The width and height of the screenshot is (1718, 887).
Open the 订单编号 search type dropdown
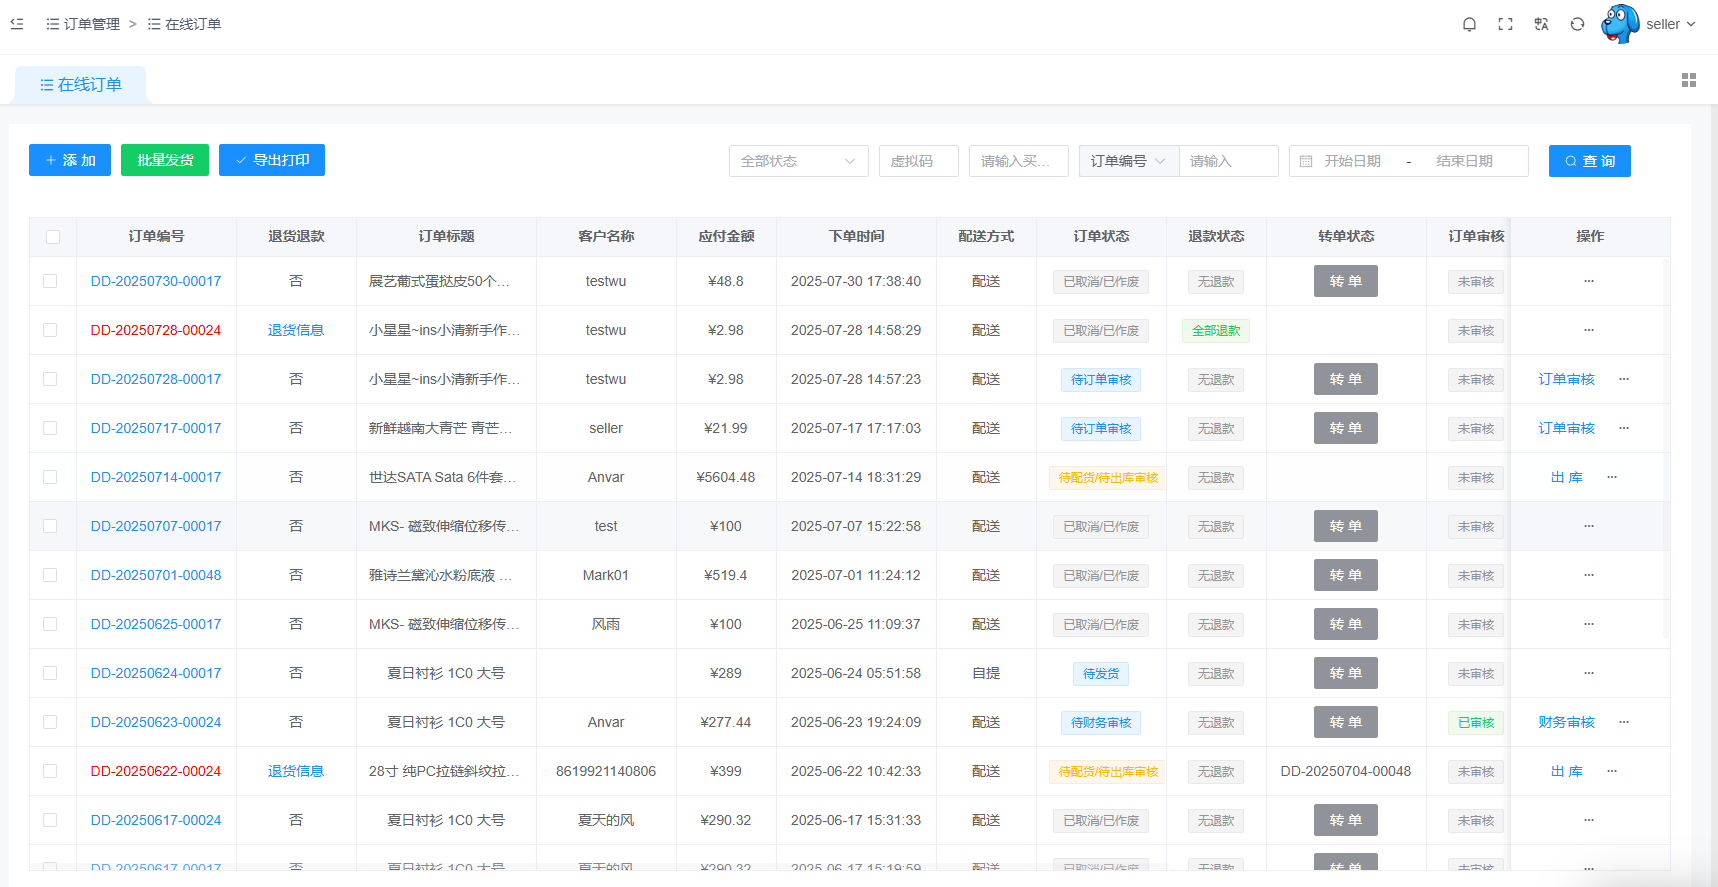[1128, 161]
